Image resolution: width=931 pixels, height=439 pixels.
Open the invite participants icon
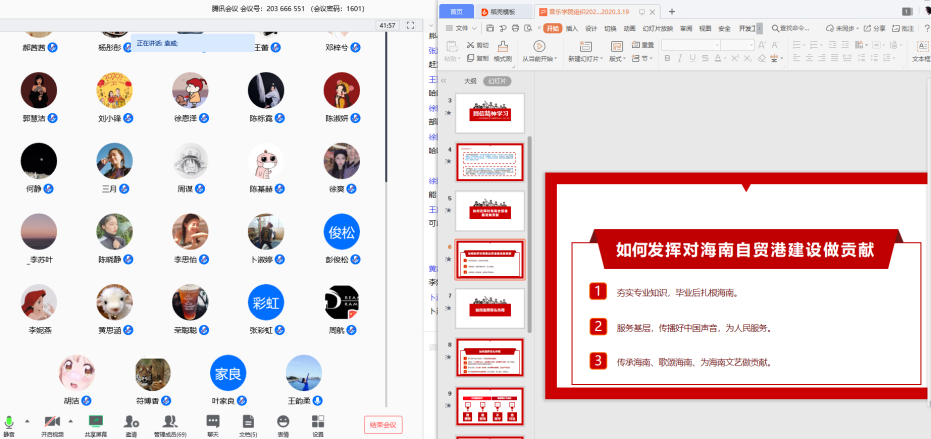click(132, 422)
